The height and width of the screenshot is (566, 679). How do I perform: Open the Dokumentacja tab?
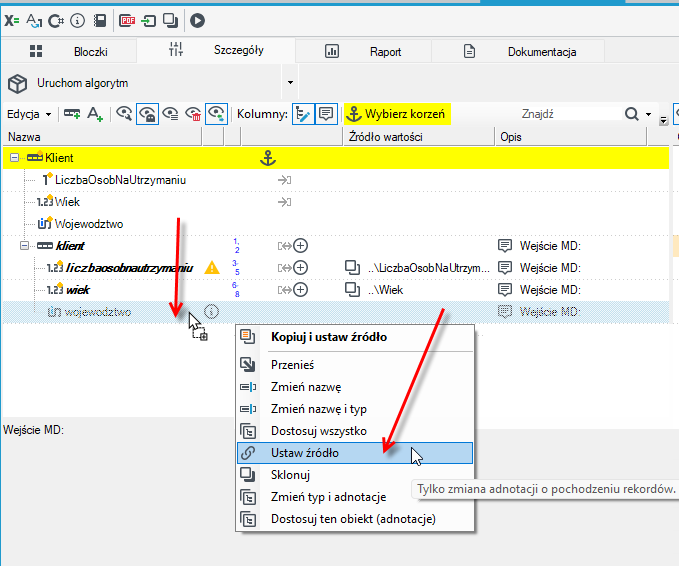pos(518,52)
